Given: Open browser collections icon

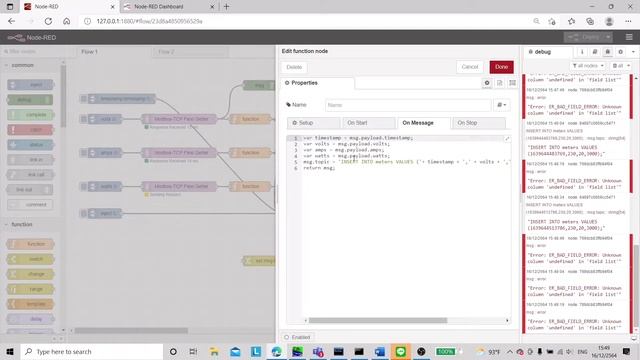Looking at the screenshot, I should [590, 21].
